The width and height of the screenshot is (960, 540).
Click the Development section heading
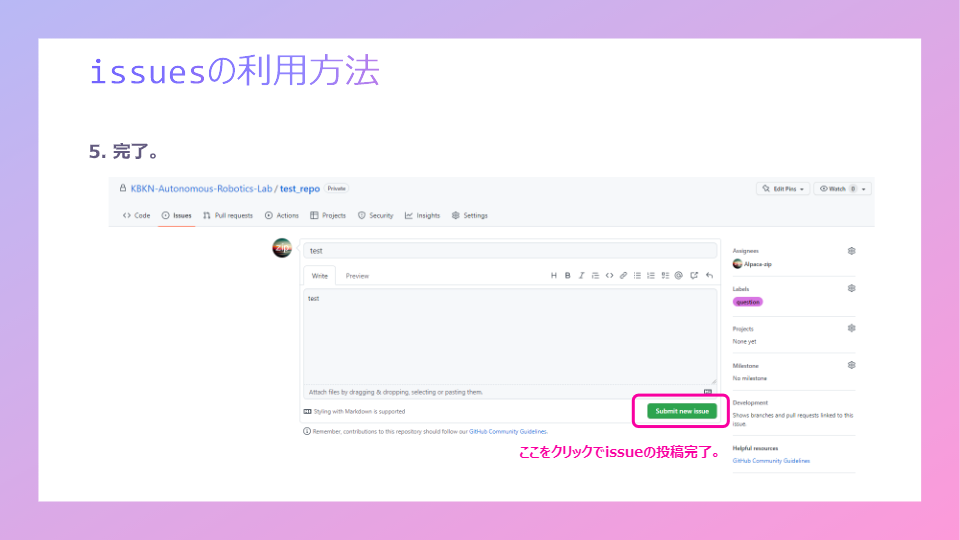coord(750,403)
